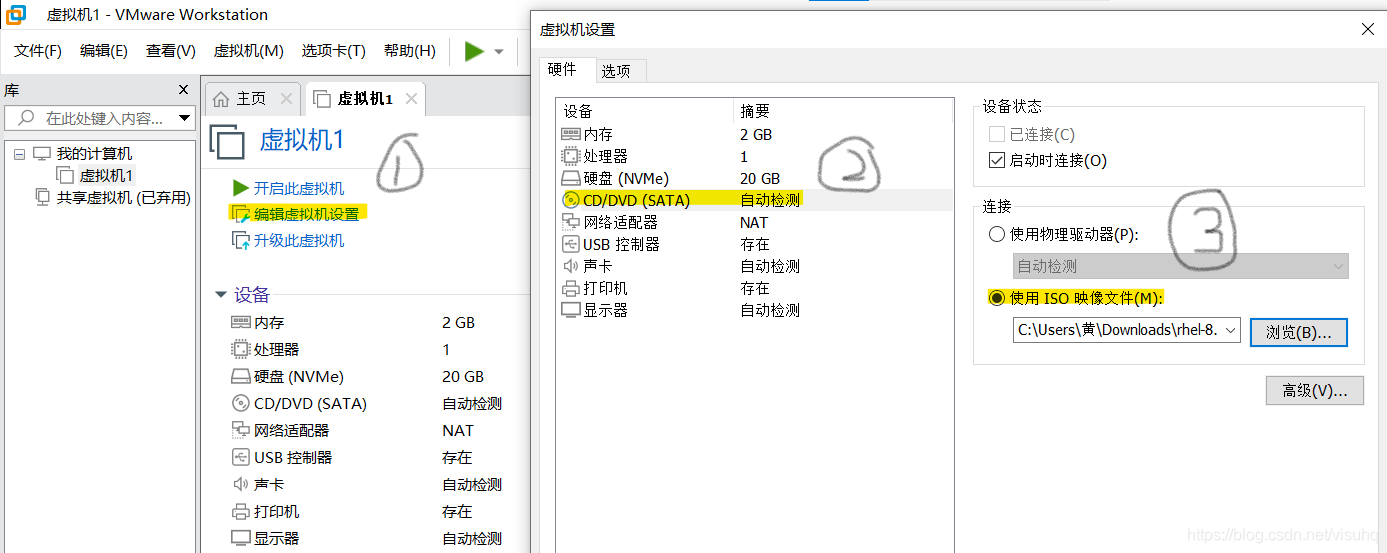
Task: Click the large VM icon beside 虚拟机1 heading
Action: pyautogui.click(x=227, y=141)
